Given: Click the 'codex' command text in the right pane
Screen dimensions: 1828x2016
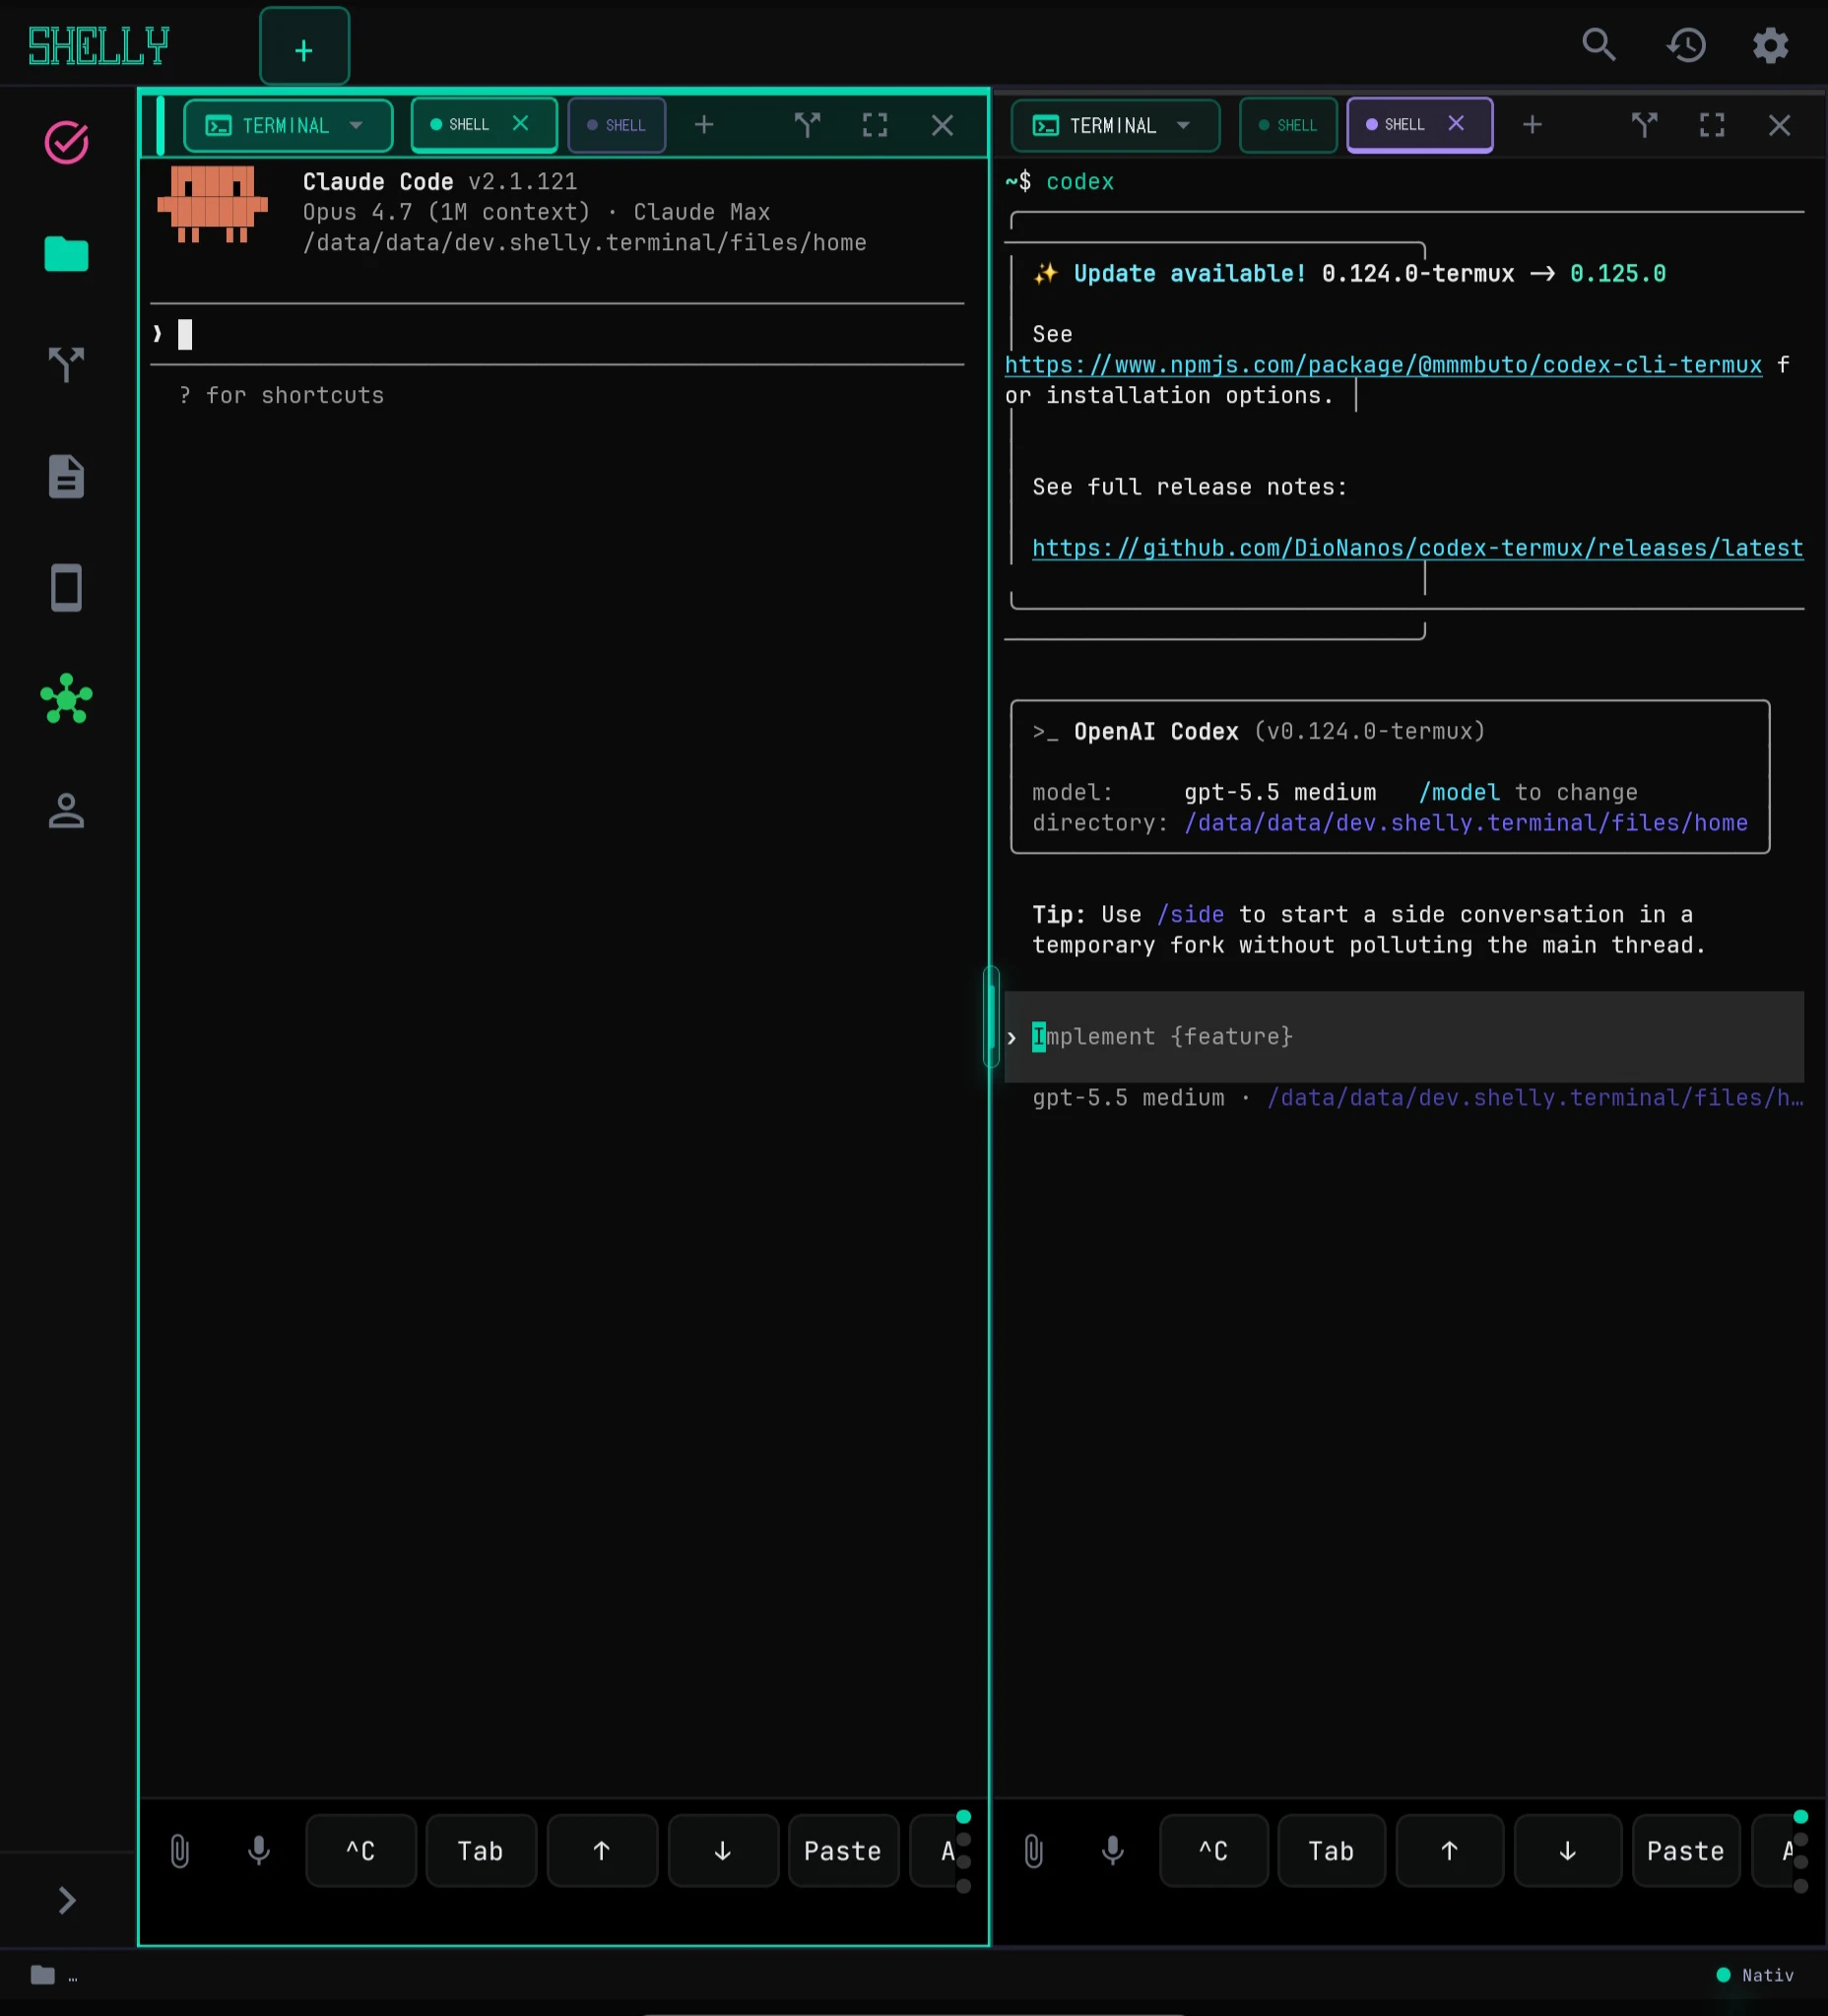Looking at the screenshot, I should (x=1080, y=181).
